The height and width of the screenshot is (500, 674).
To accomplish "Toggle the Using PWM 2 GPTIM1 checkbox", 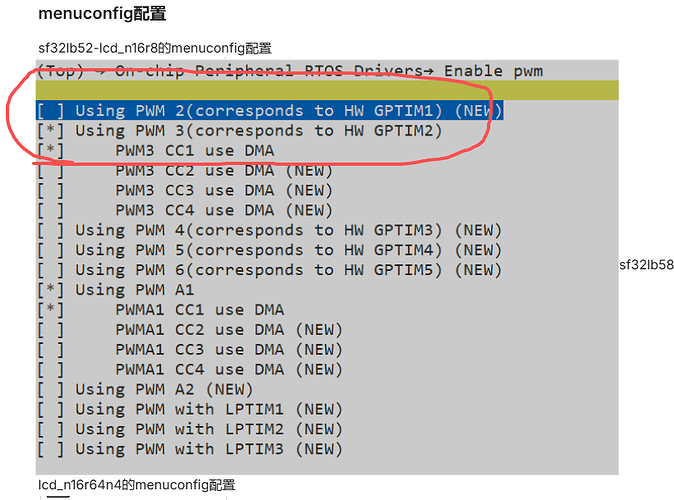I will click(51, 111).
